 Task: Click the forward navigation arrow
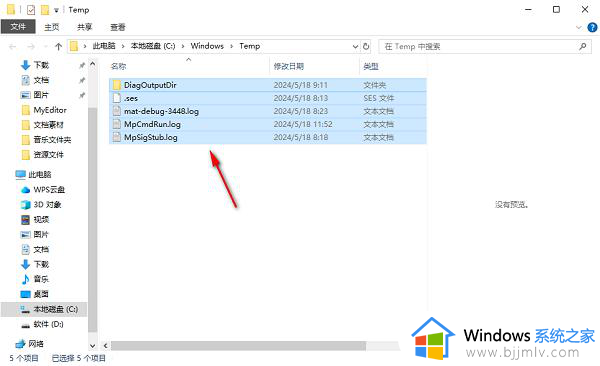[x=31, y=47]
